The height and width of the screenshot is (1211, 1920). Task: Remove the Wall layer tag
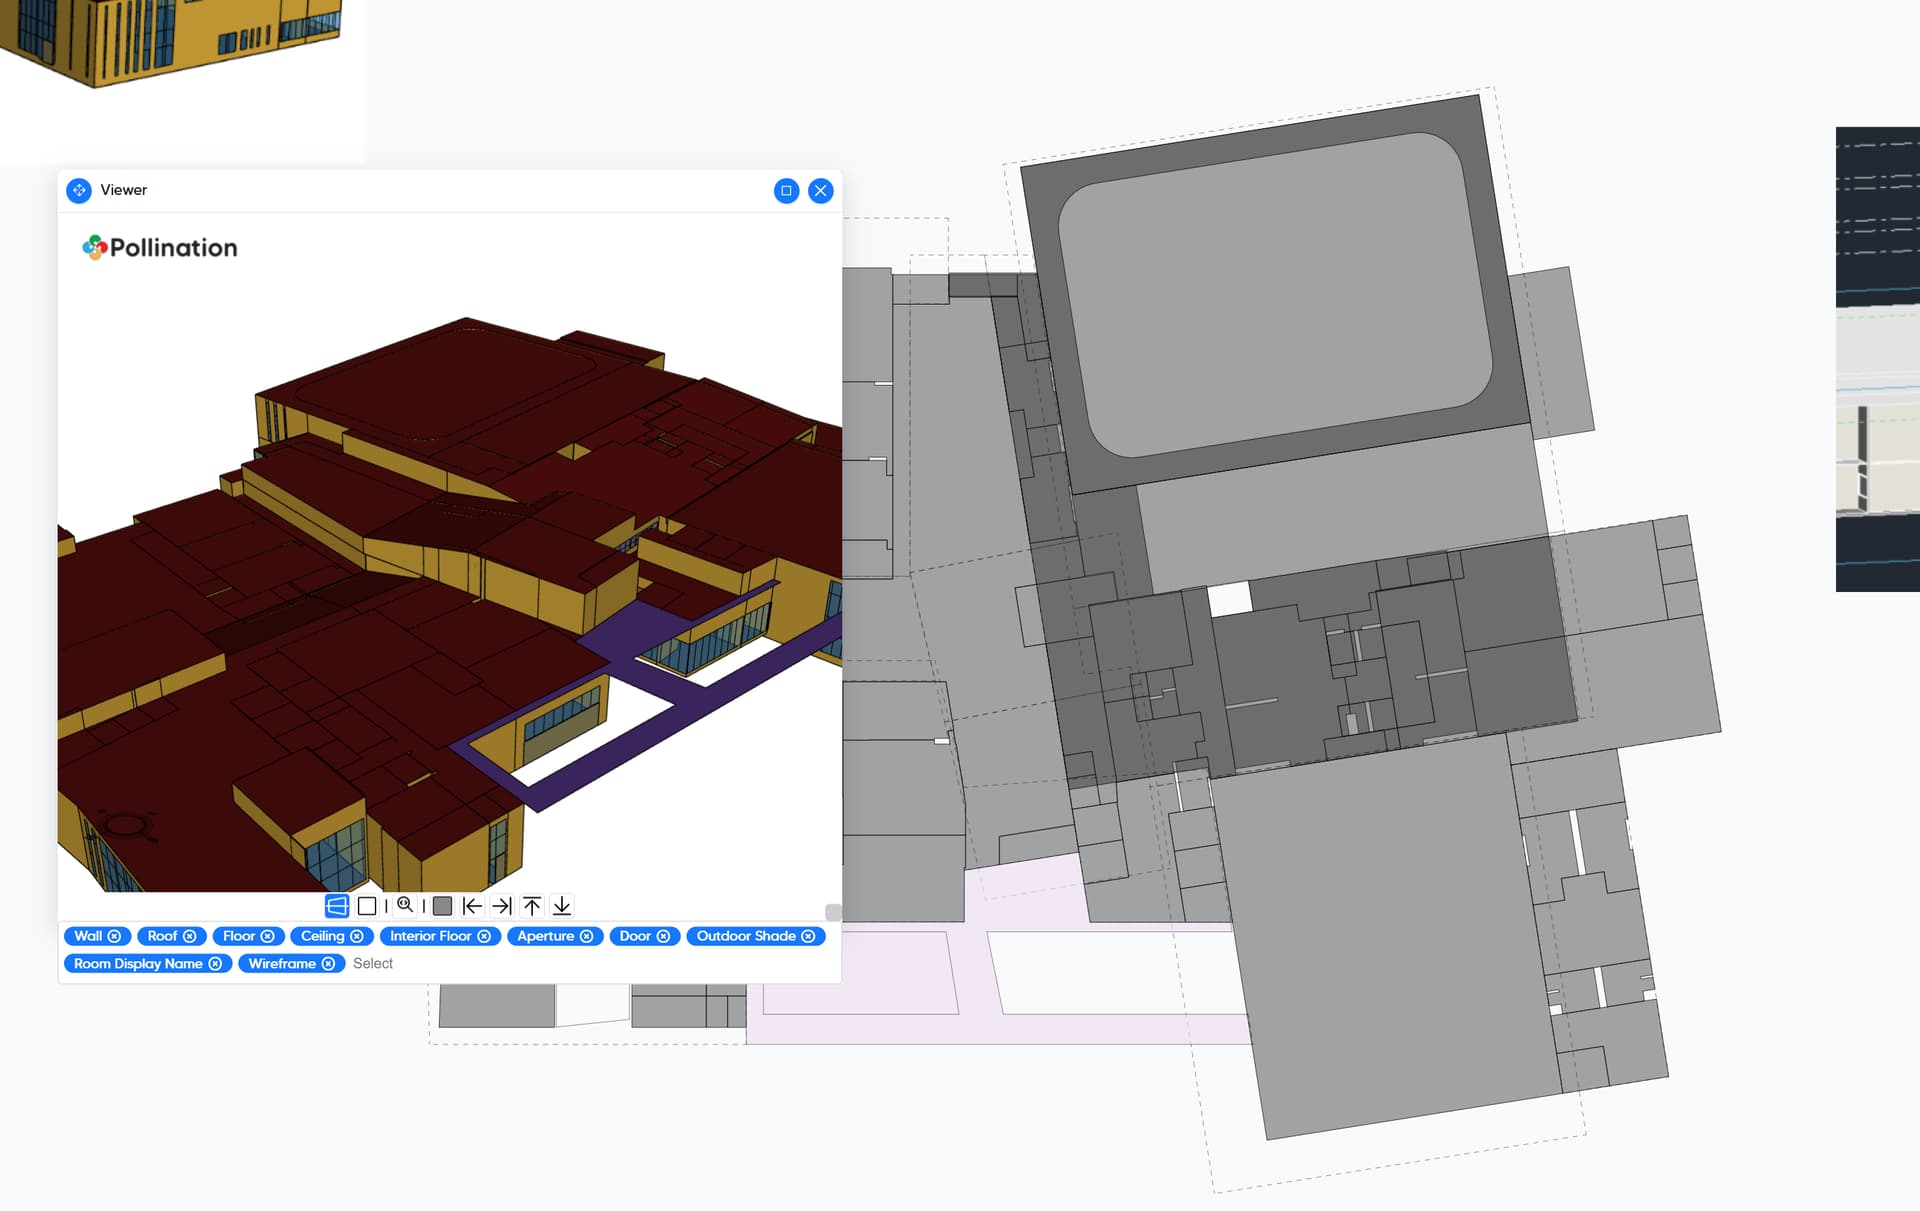pyautogui.click(x=115, y=936)
